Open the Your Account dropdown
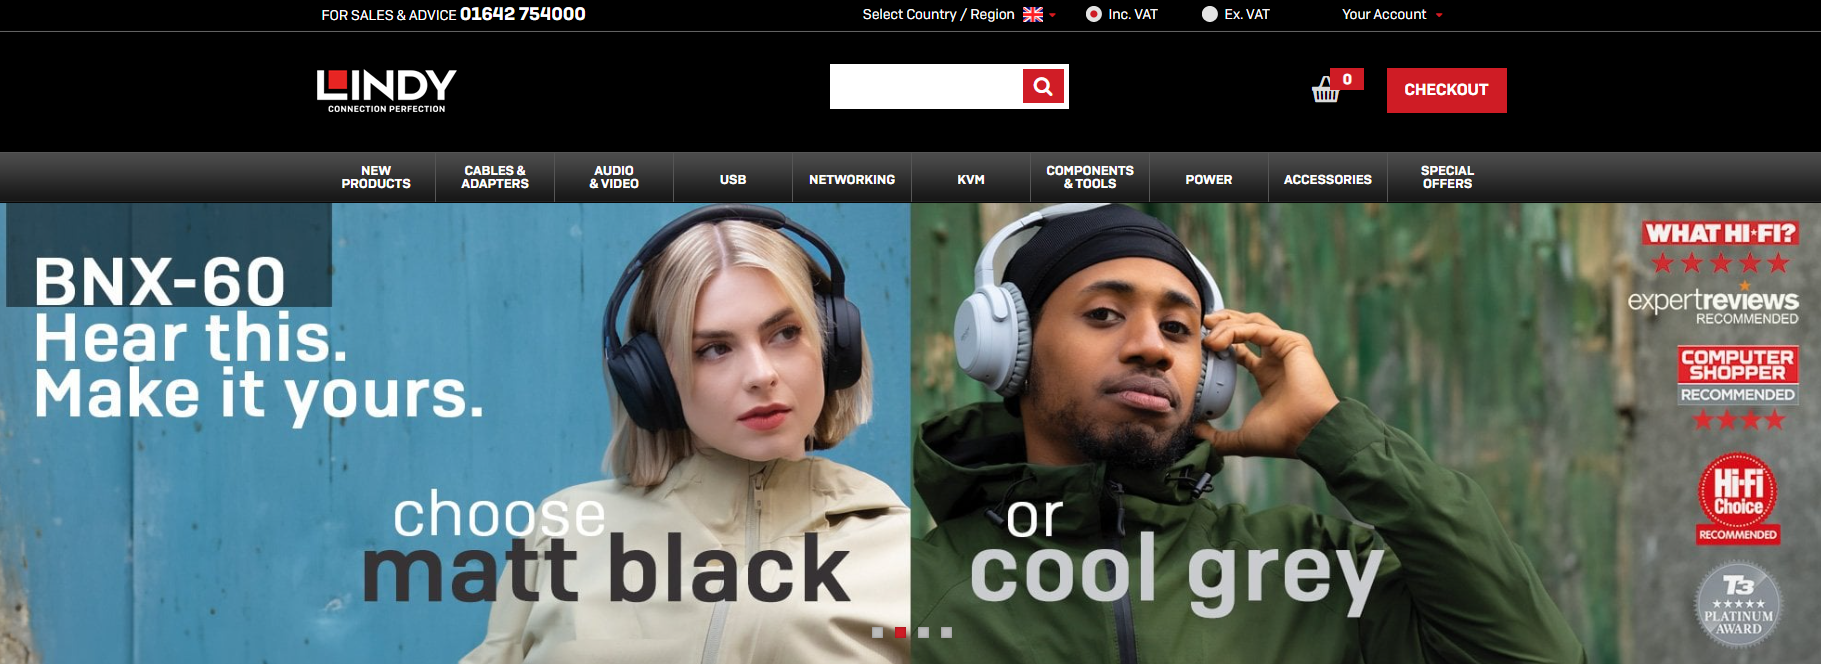 click(x=1391, y=14)
